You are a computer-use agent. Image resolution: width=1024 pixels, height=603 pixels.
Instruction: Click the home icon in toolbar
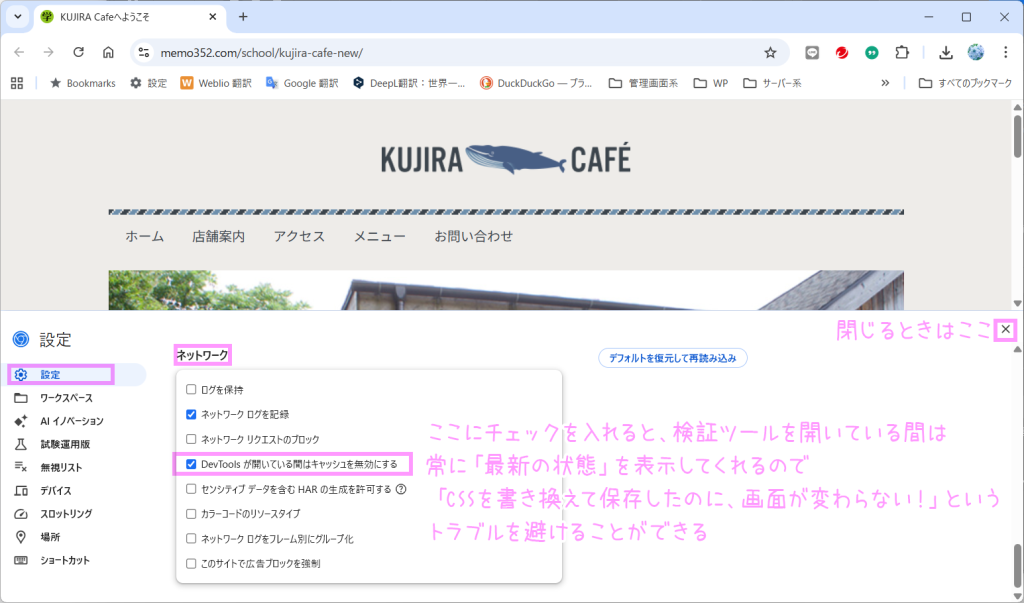coord(108,53)
